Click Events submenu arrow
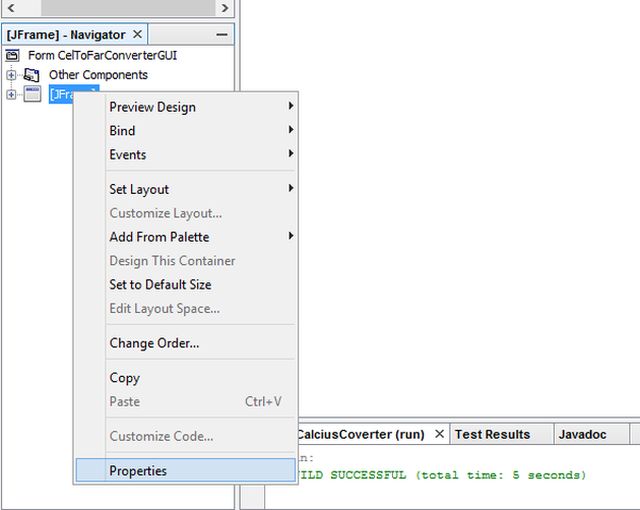This screenshot has width=640, height=510. (291, 153)
